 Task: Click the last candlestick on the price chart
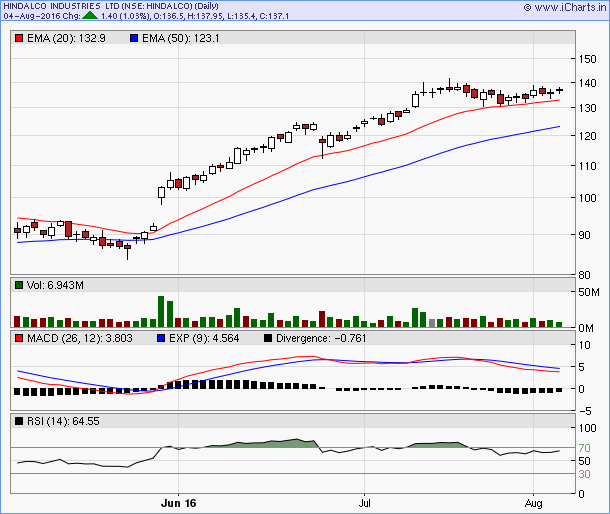(559, 90)
